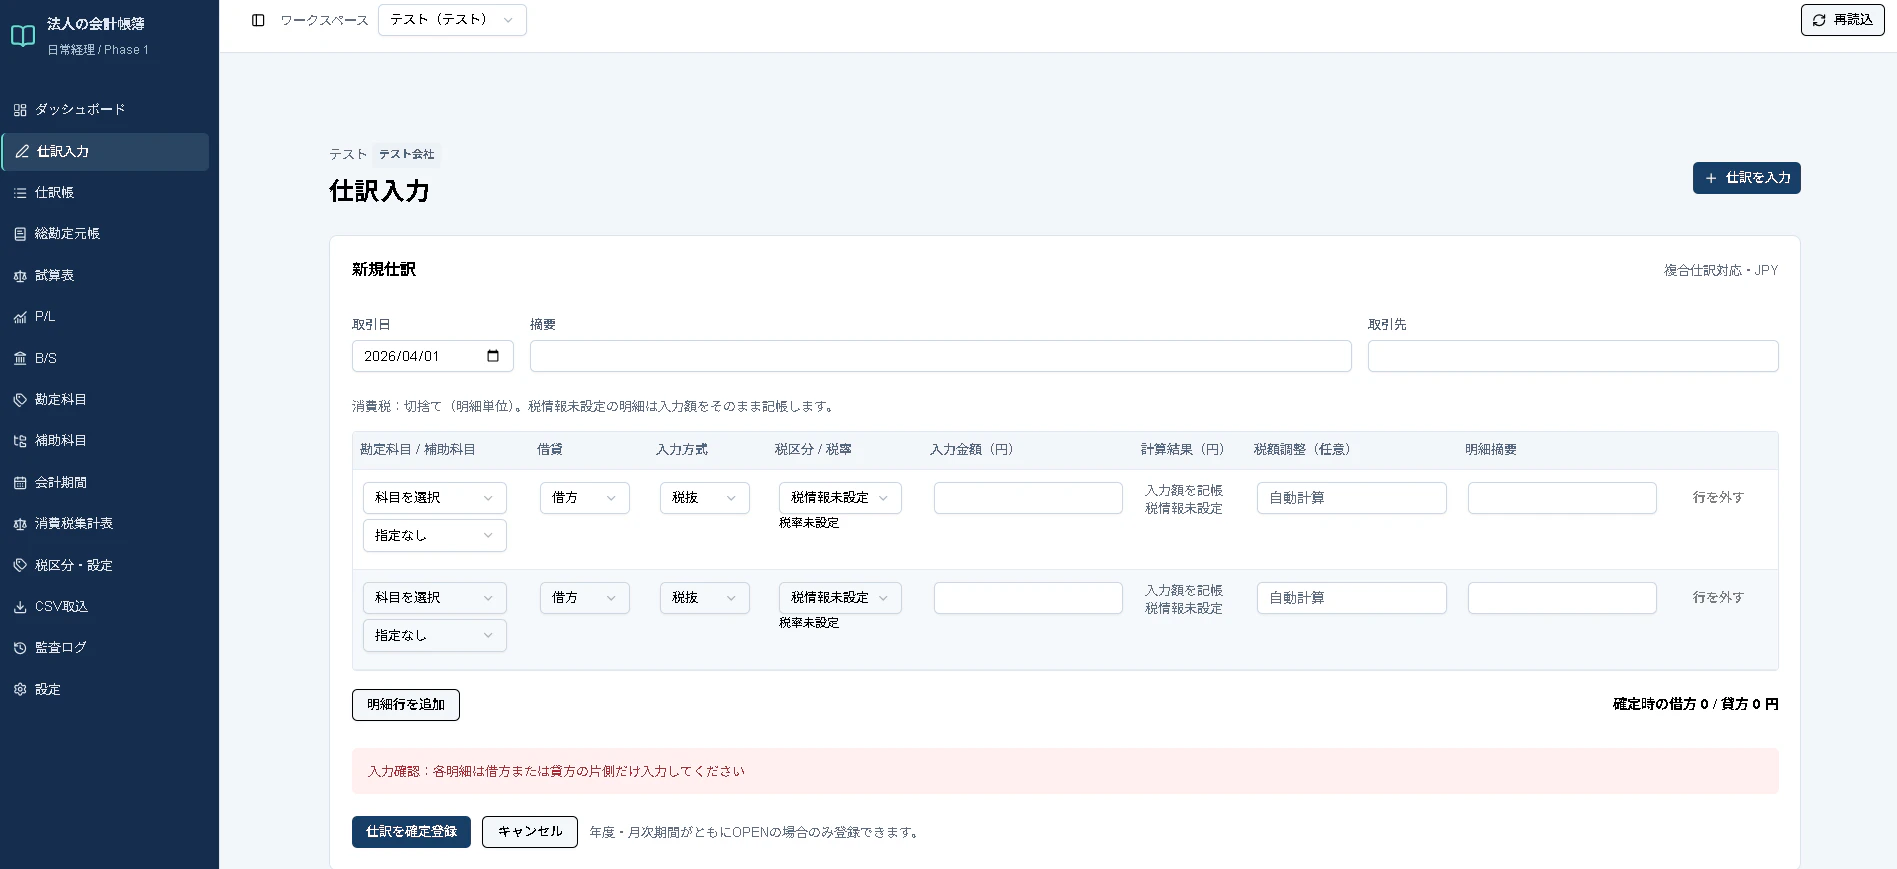
Task: Open the date picker calendar icon
Action: click(493, 356)
